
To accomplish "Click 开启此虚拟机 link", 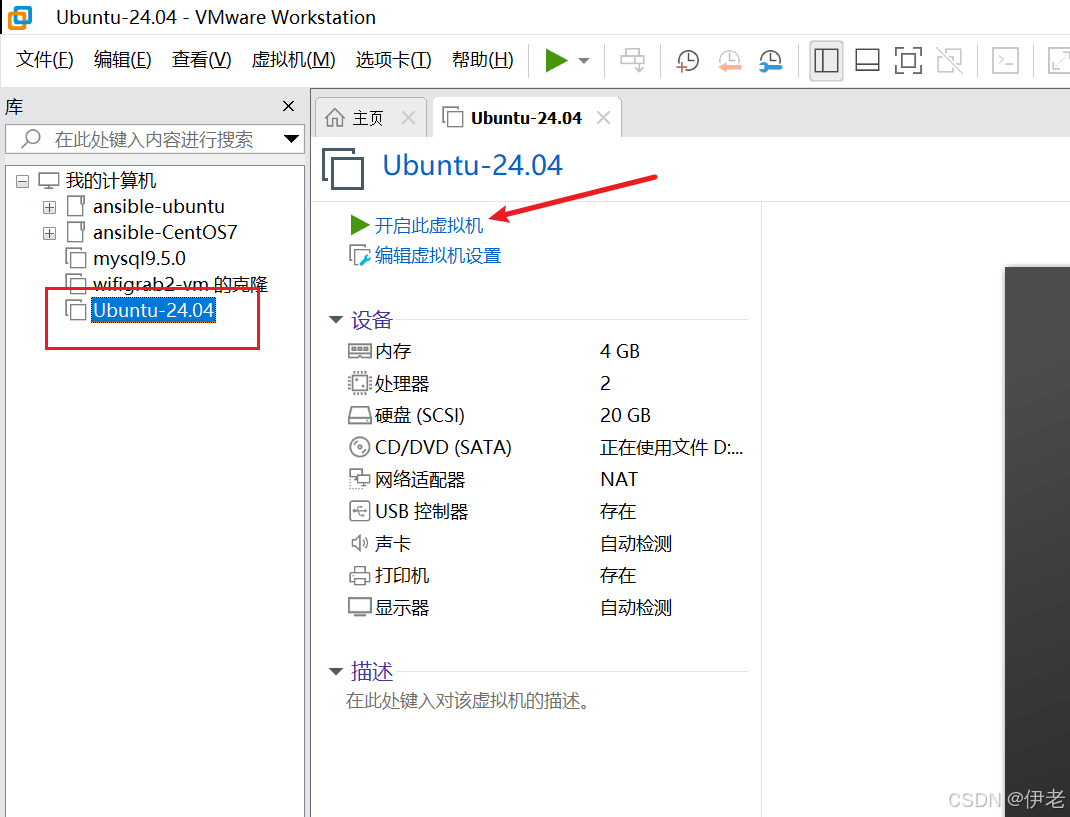I will point(428,225).
